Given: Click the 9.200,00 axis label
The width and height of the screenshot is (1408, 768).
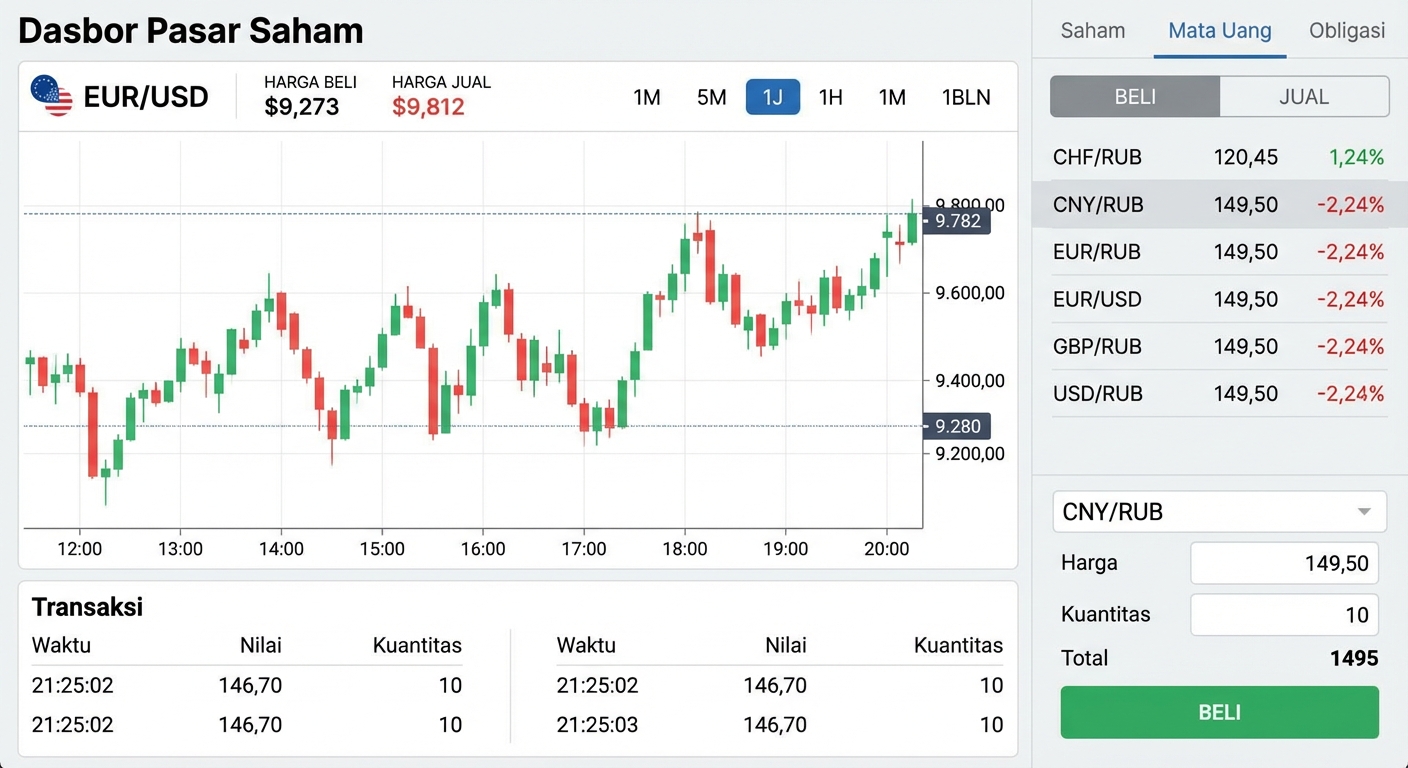Looking at the screenshot, I should pos(970,454).
